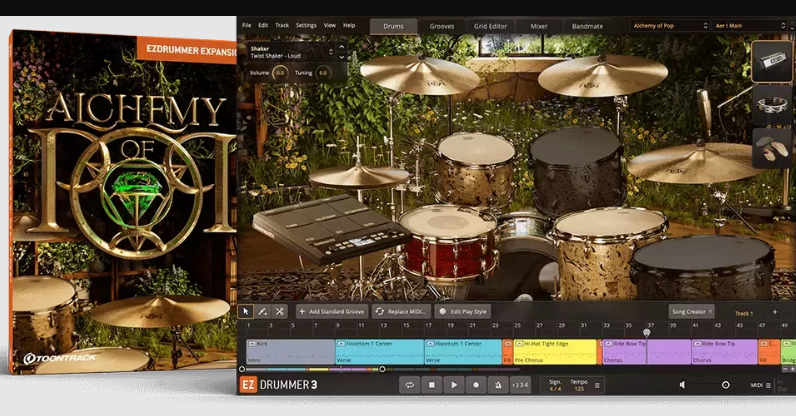This screenshot has height=416, width=796.
Task: Add a new track with plus icon
Action: [x=775, y=312]
